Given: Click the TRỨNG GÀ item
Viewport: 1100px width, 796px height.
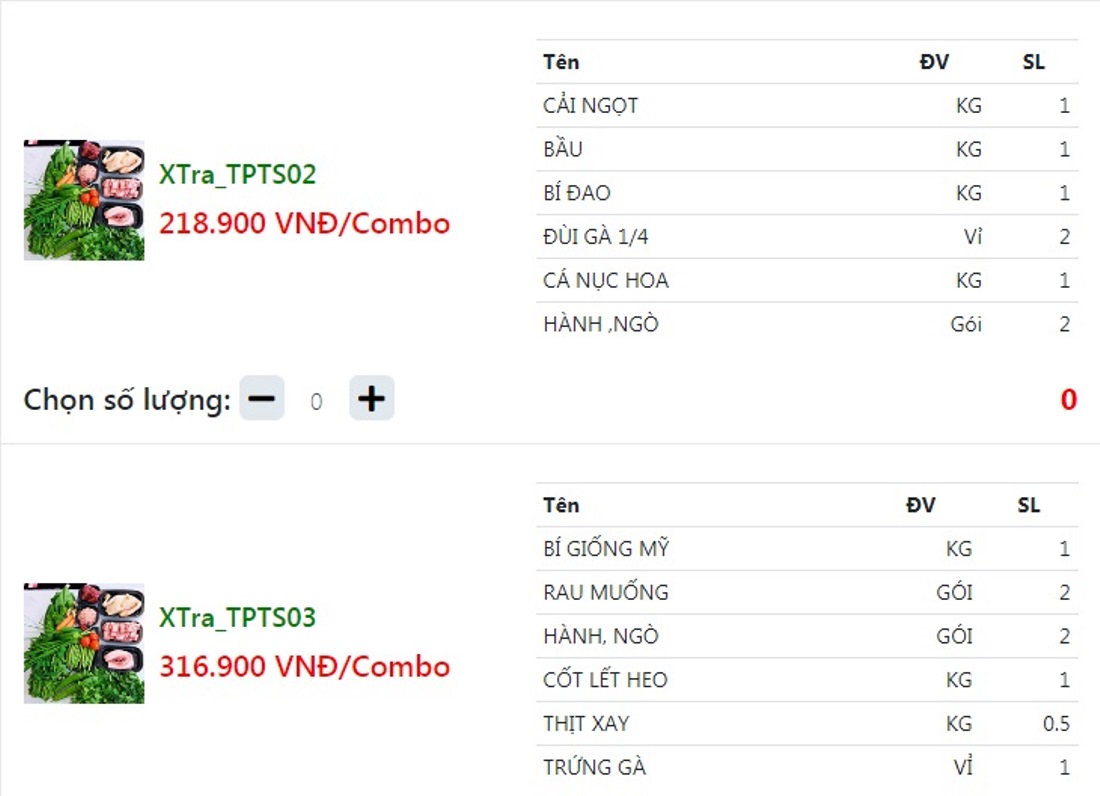Looking at the screenshot, I should pyautogui.click(x=594, y=767).
